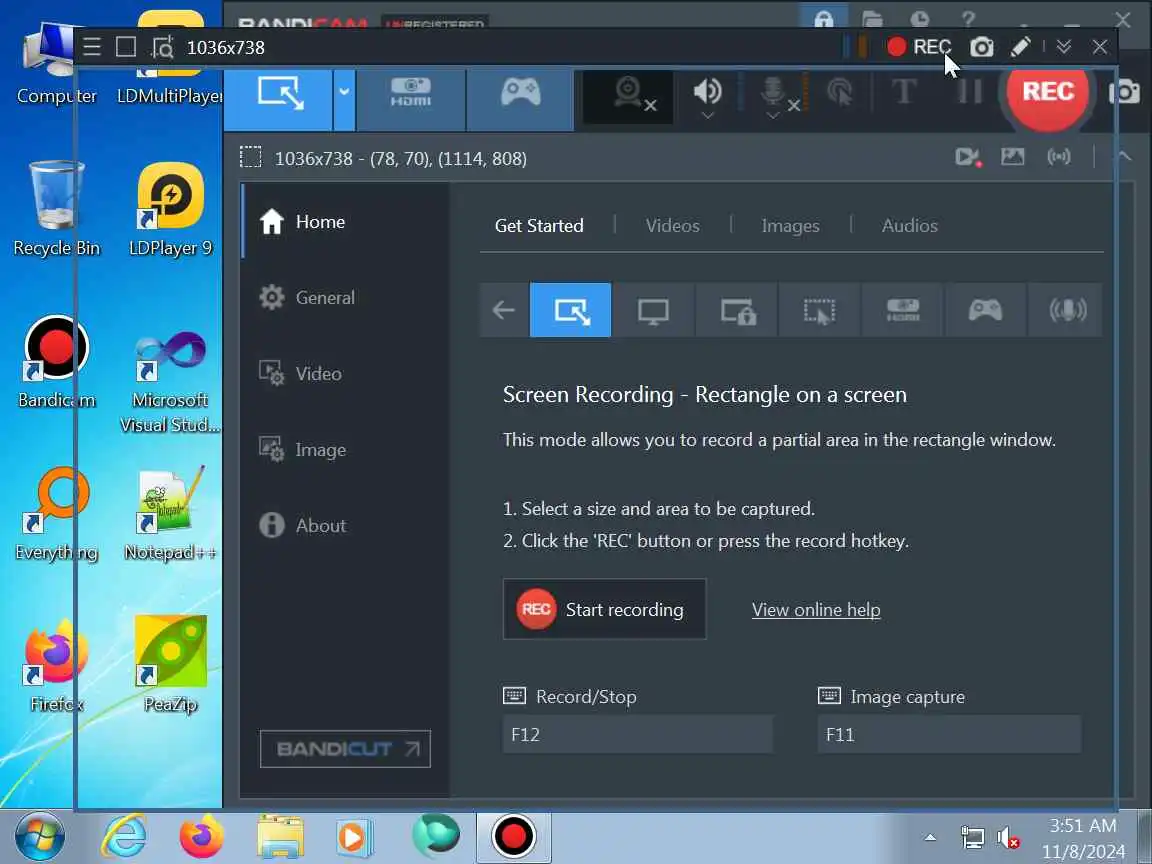This screenshot has height=864, width=1152.
Task: Click the video recording status icon
Action: 968,156
